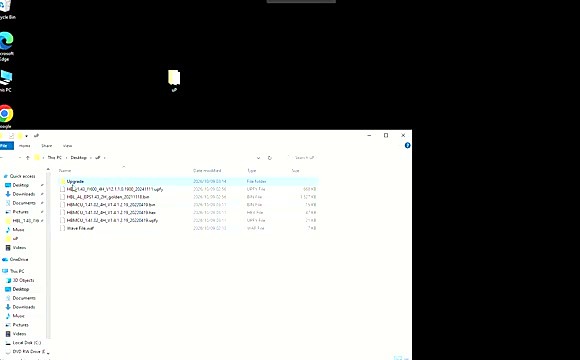Screen dimensions: 580x360
Task: Click the navigation pane scrollbar down arrow
Action: pos(48,353)
